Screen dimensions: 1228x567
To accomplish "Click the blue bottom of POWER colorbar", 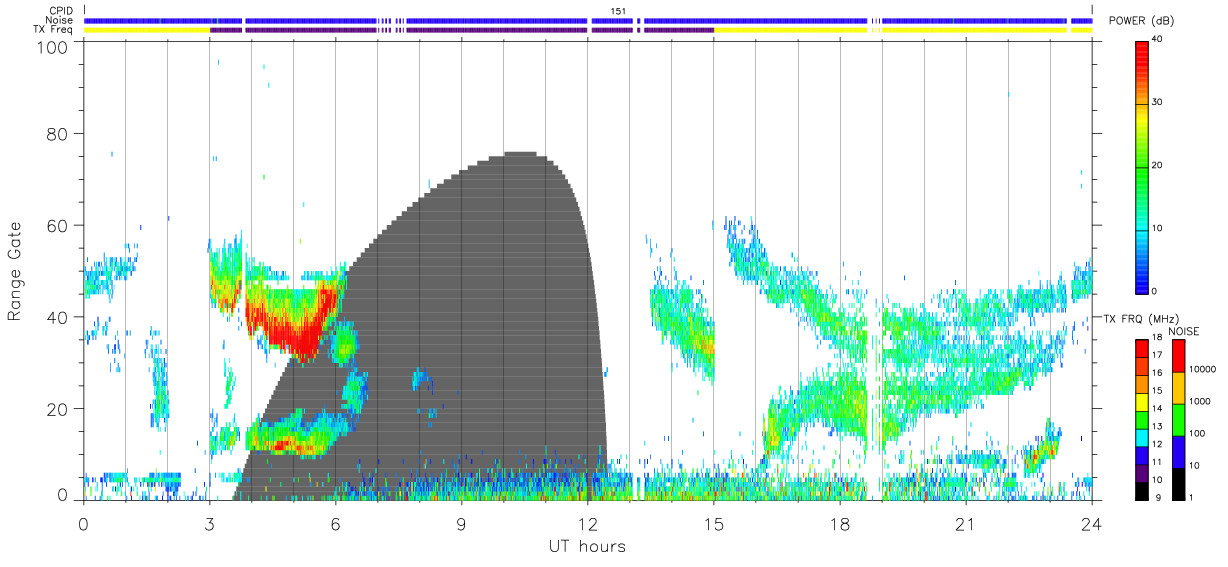I will (x=1141, y=275).
